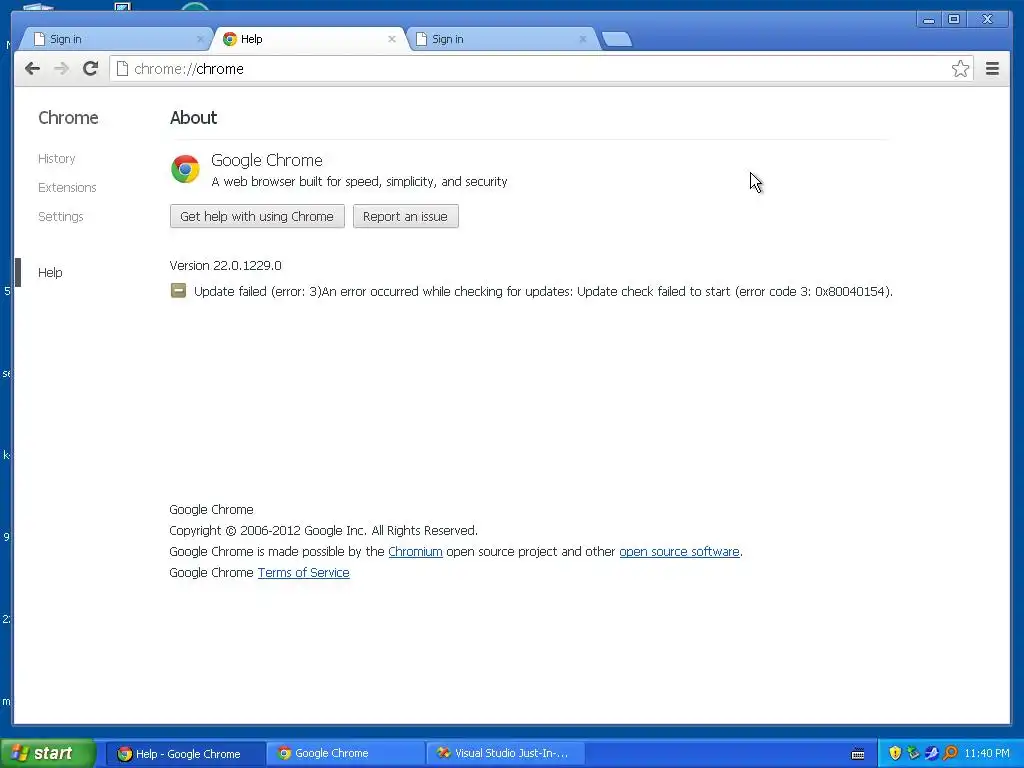Open the Terms of Service link
This screenshot has height=768, width=1024.
[304, 572]
